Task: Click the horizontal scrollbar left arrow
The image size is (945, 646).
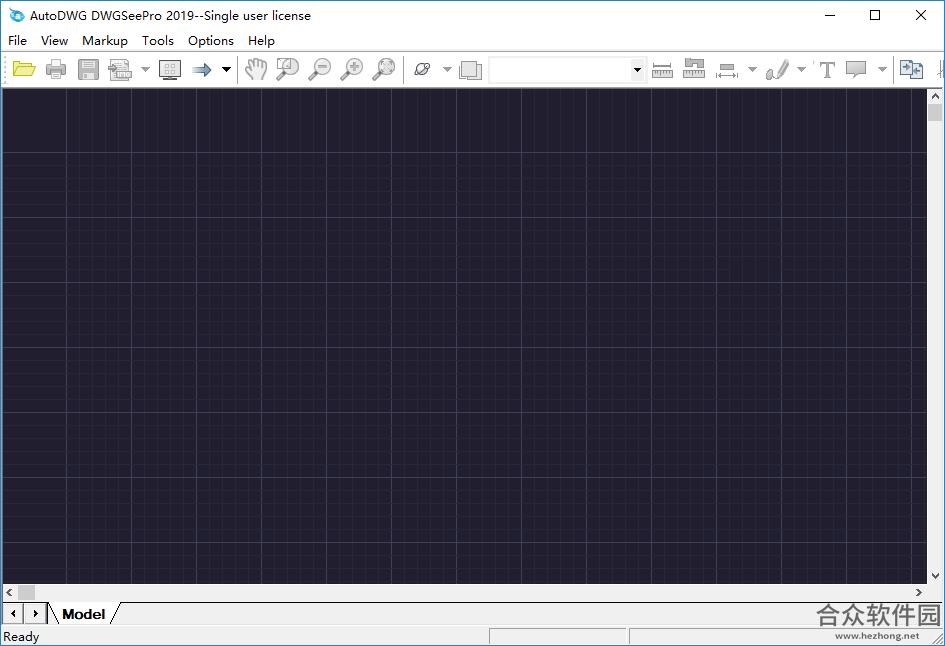Action: coord(9,592)
